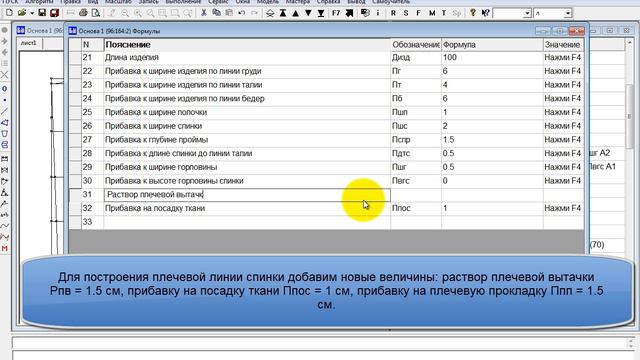The width and height of the screenshot is (640, 360).
Task: Open the Мастера menu
Action: coord(298,2)
